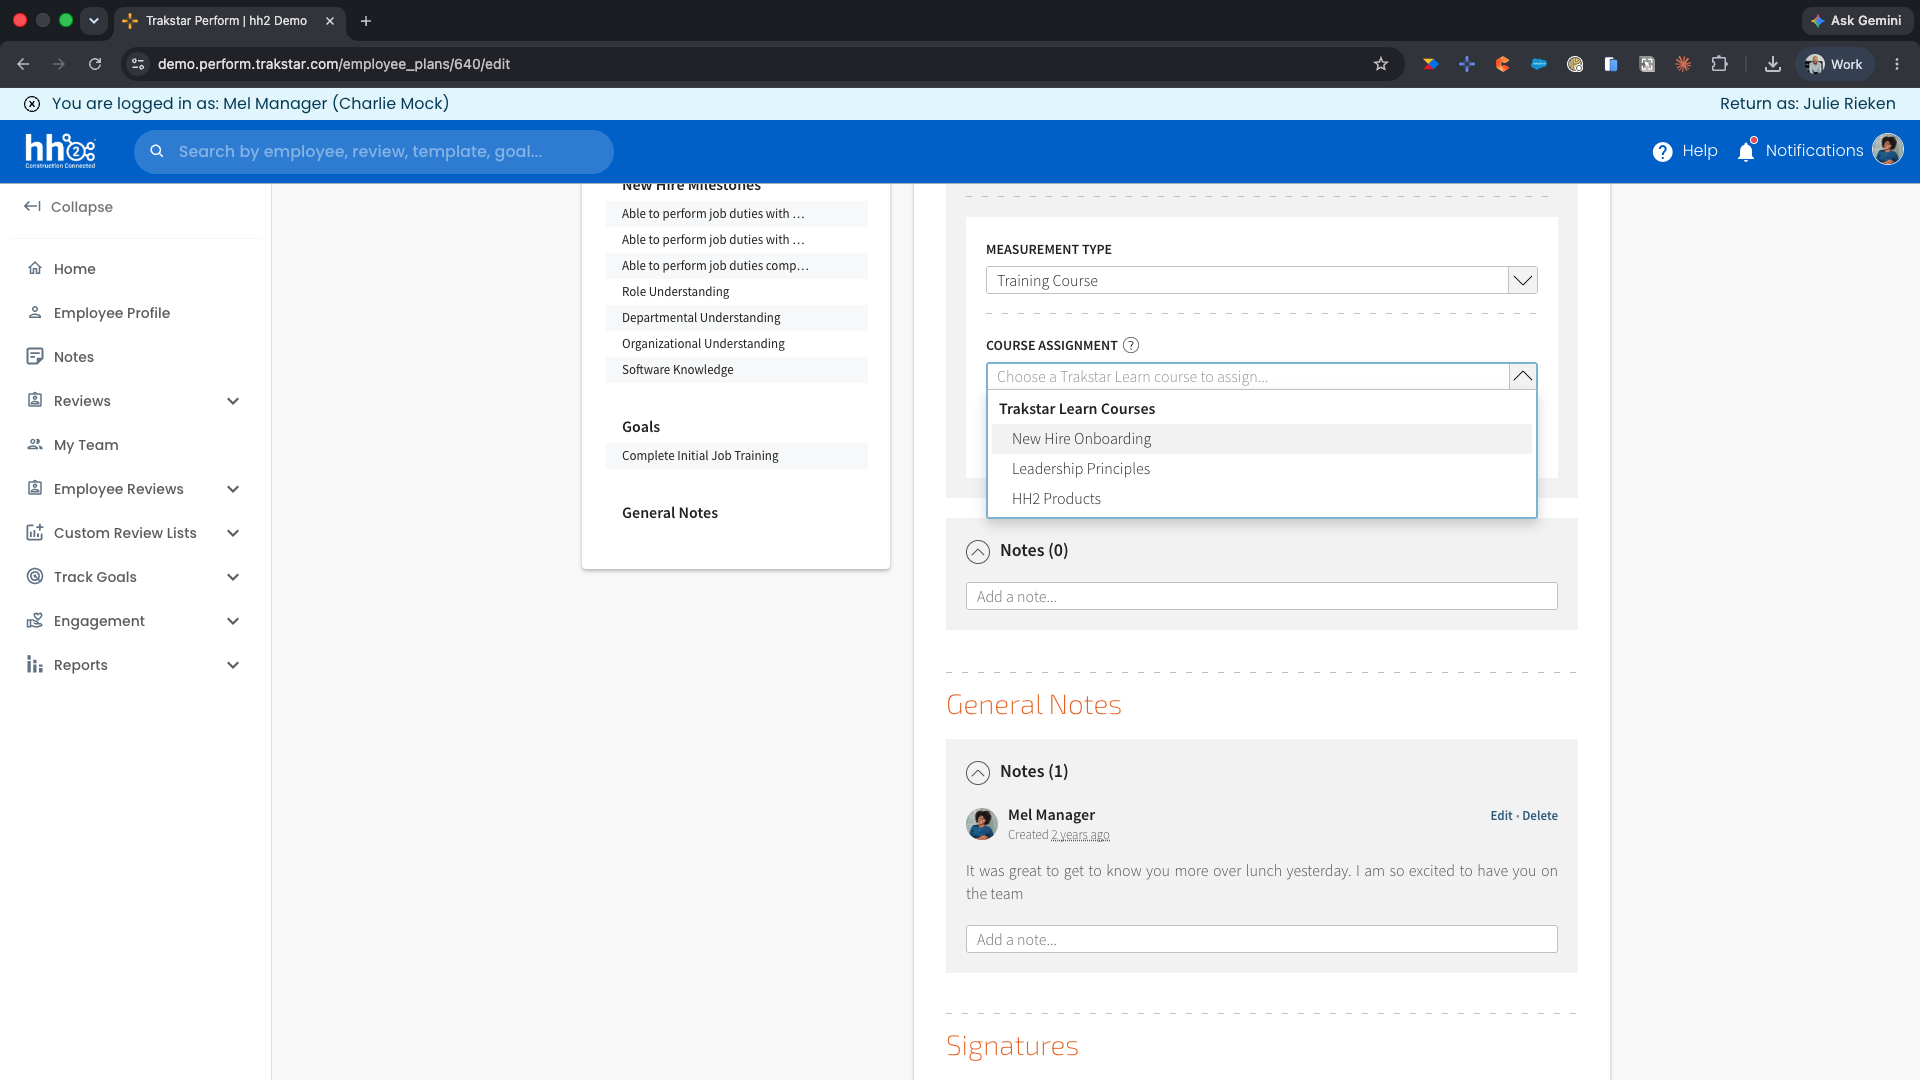Jump to Role Understanding in outline

(x=737, y=292)
